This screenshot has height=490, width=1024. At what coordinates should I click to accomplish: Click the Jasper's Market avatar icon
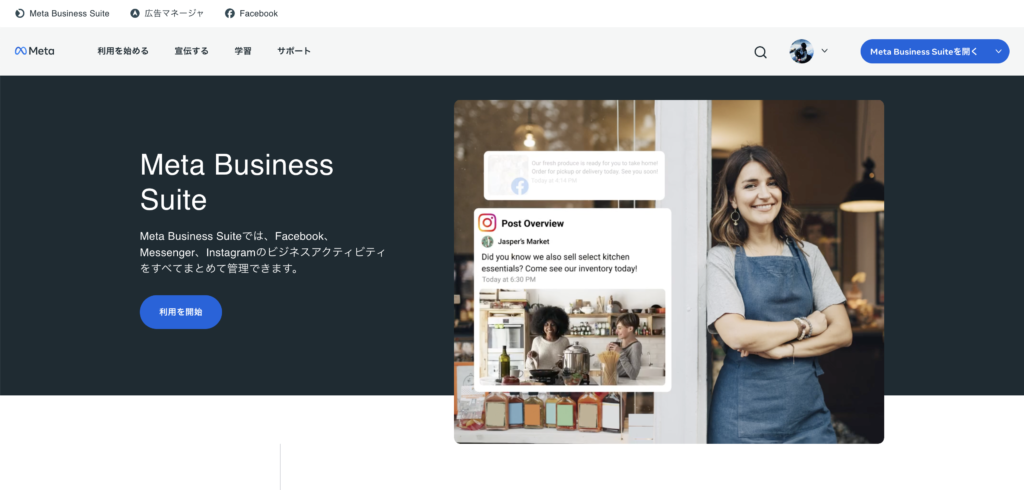pyautogui.click(x=488, y=242)
